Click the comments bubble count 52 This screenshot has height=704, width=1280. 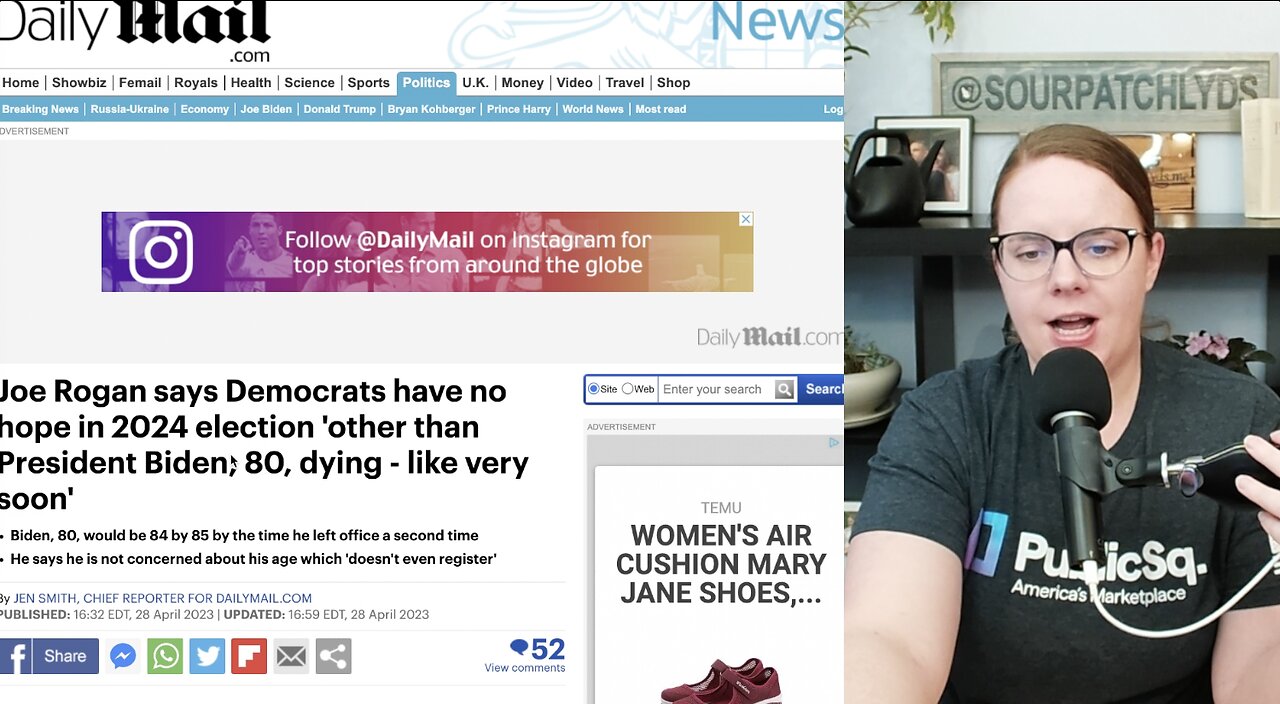coord(537,649)
